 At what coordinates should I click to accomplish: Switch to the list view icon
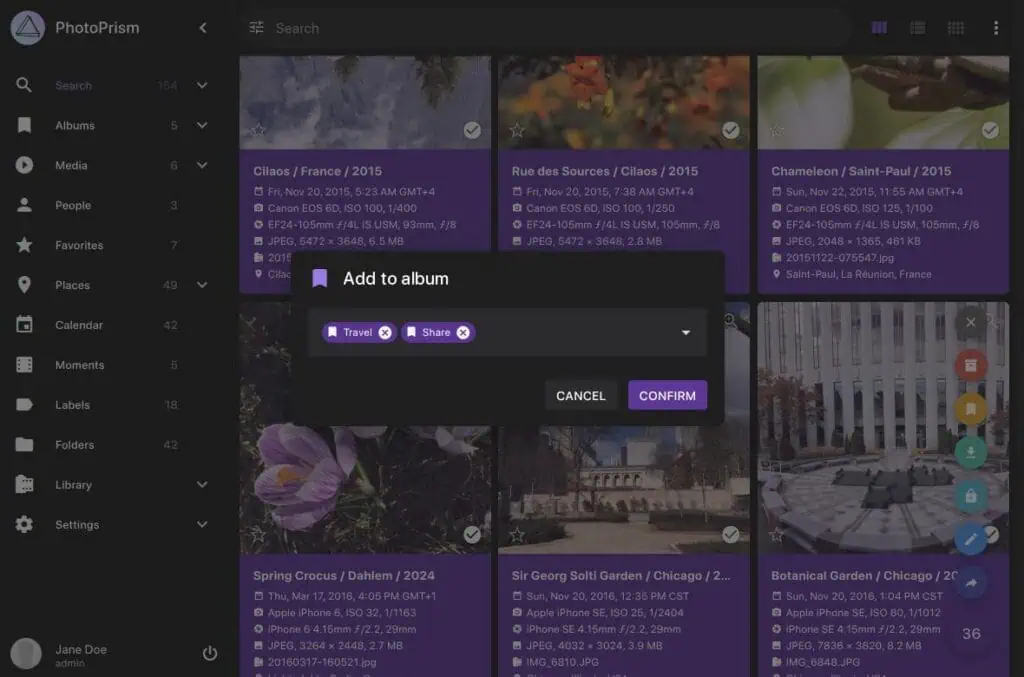click(x=917, y=28)
